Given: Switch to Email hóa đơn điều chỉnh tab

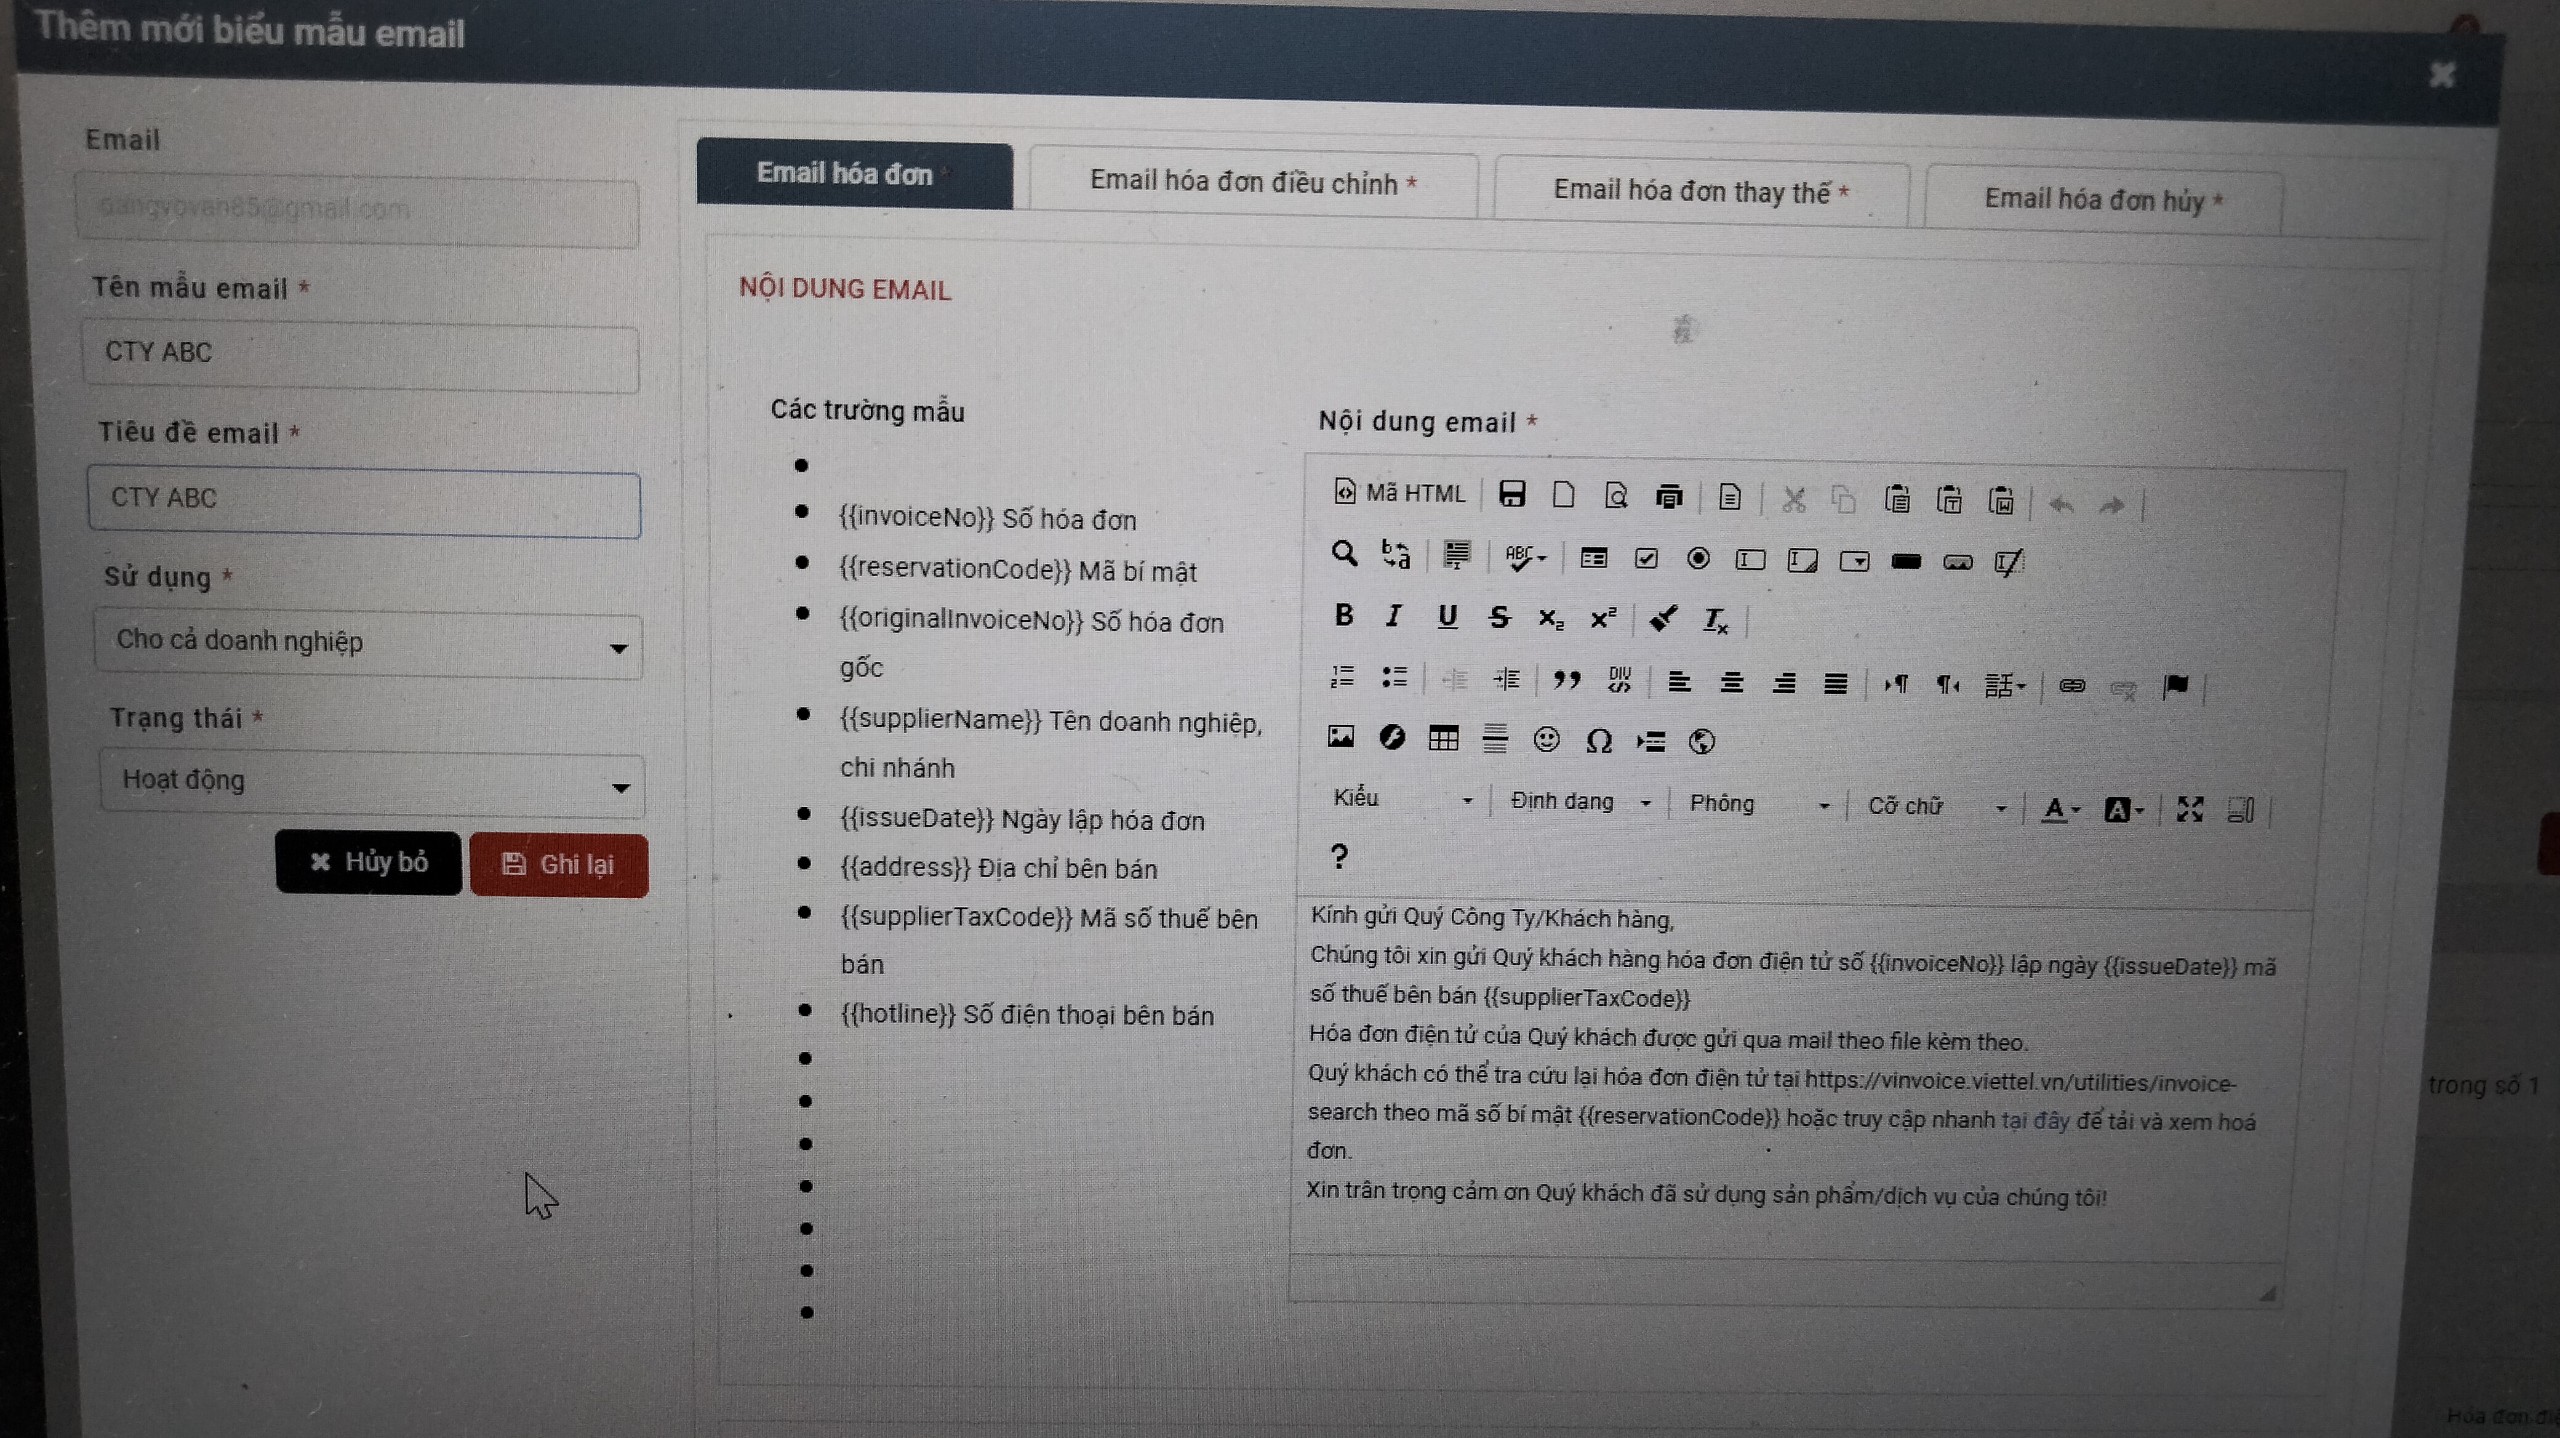Looking at the screenshot, I should (1252, 183).
